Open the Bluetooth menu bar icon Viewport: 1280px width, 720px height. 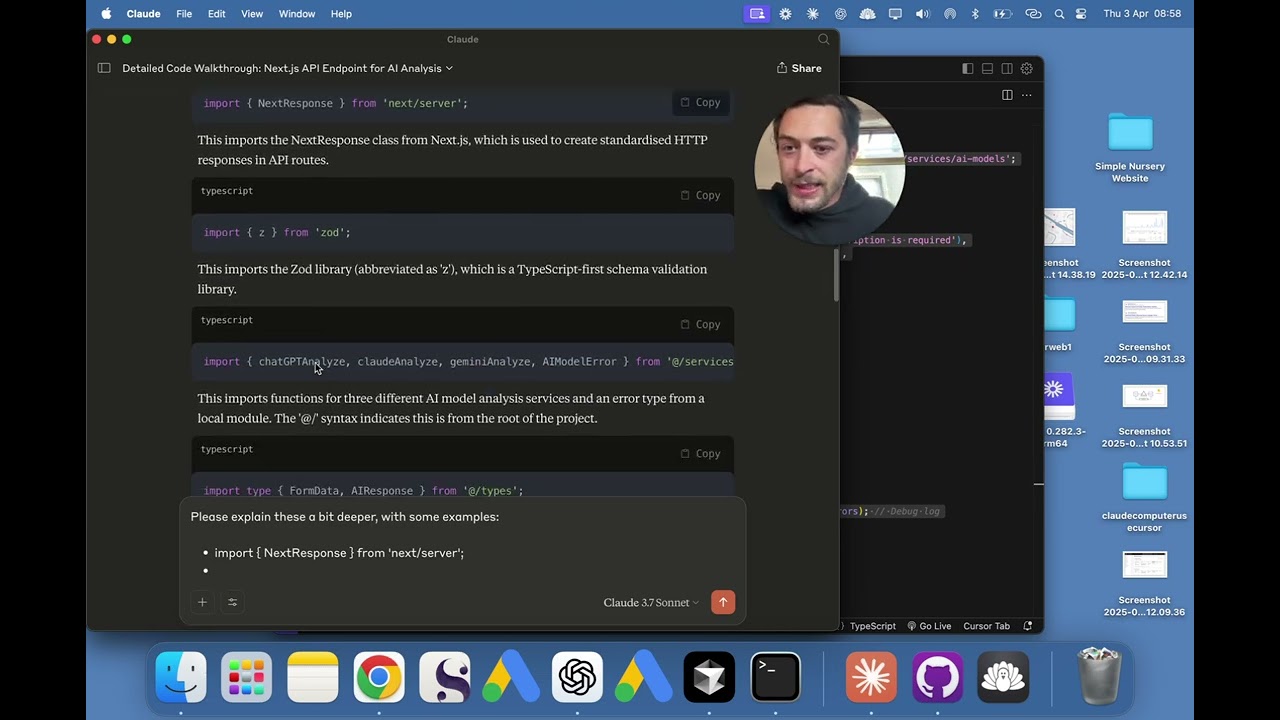[975, 14]
